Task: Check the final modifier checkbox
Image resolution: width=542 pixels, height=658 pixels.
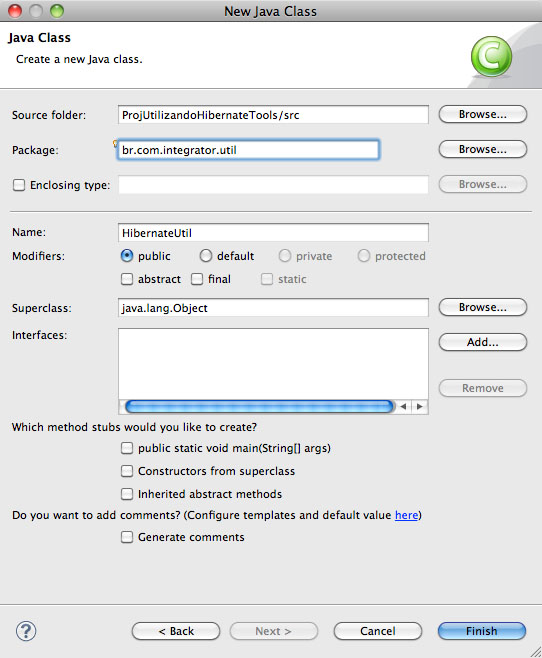Action: [x=197, y=279]
